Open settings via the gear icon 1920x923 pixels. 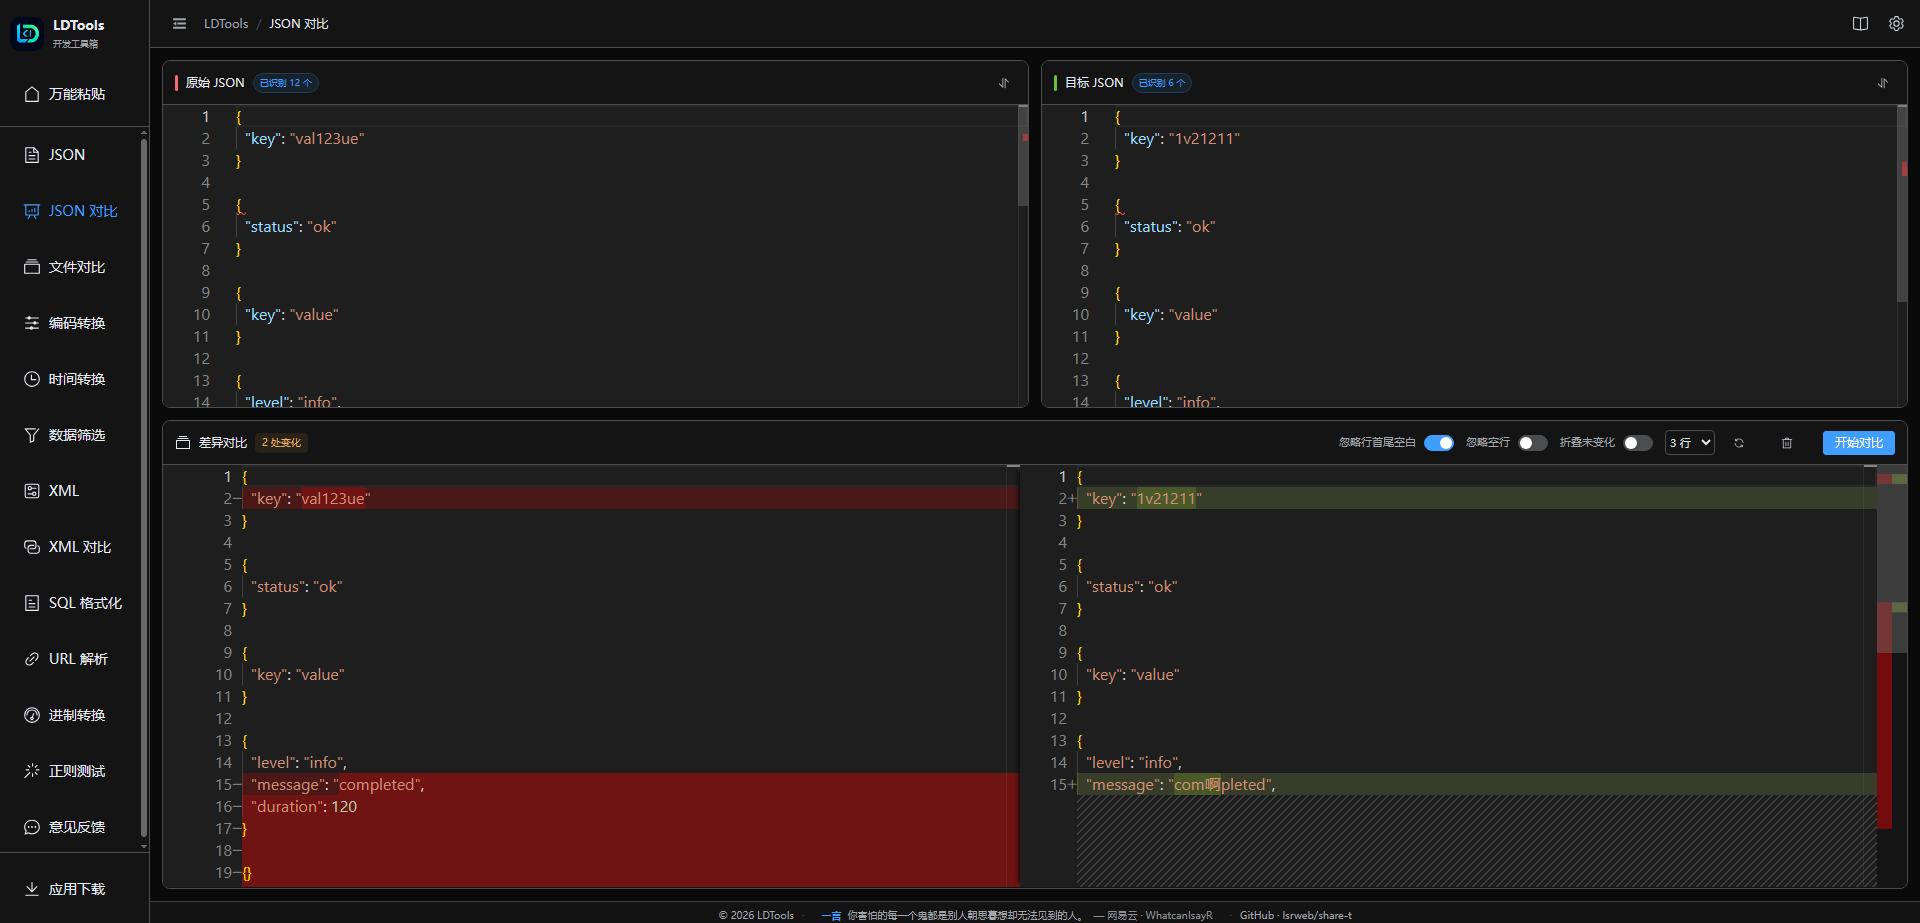coord(1896,24)
